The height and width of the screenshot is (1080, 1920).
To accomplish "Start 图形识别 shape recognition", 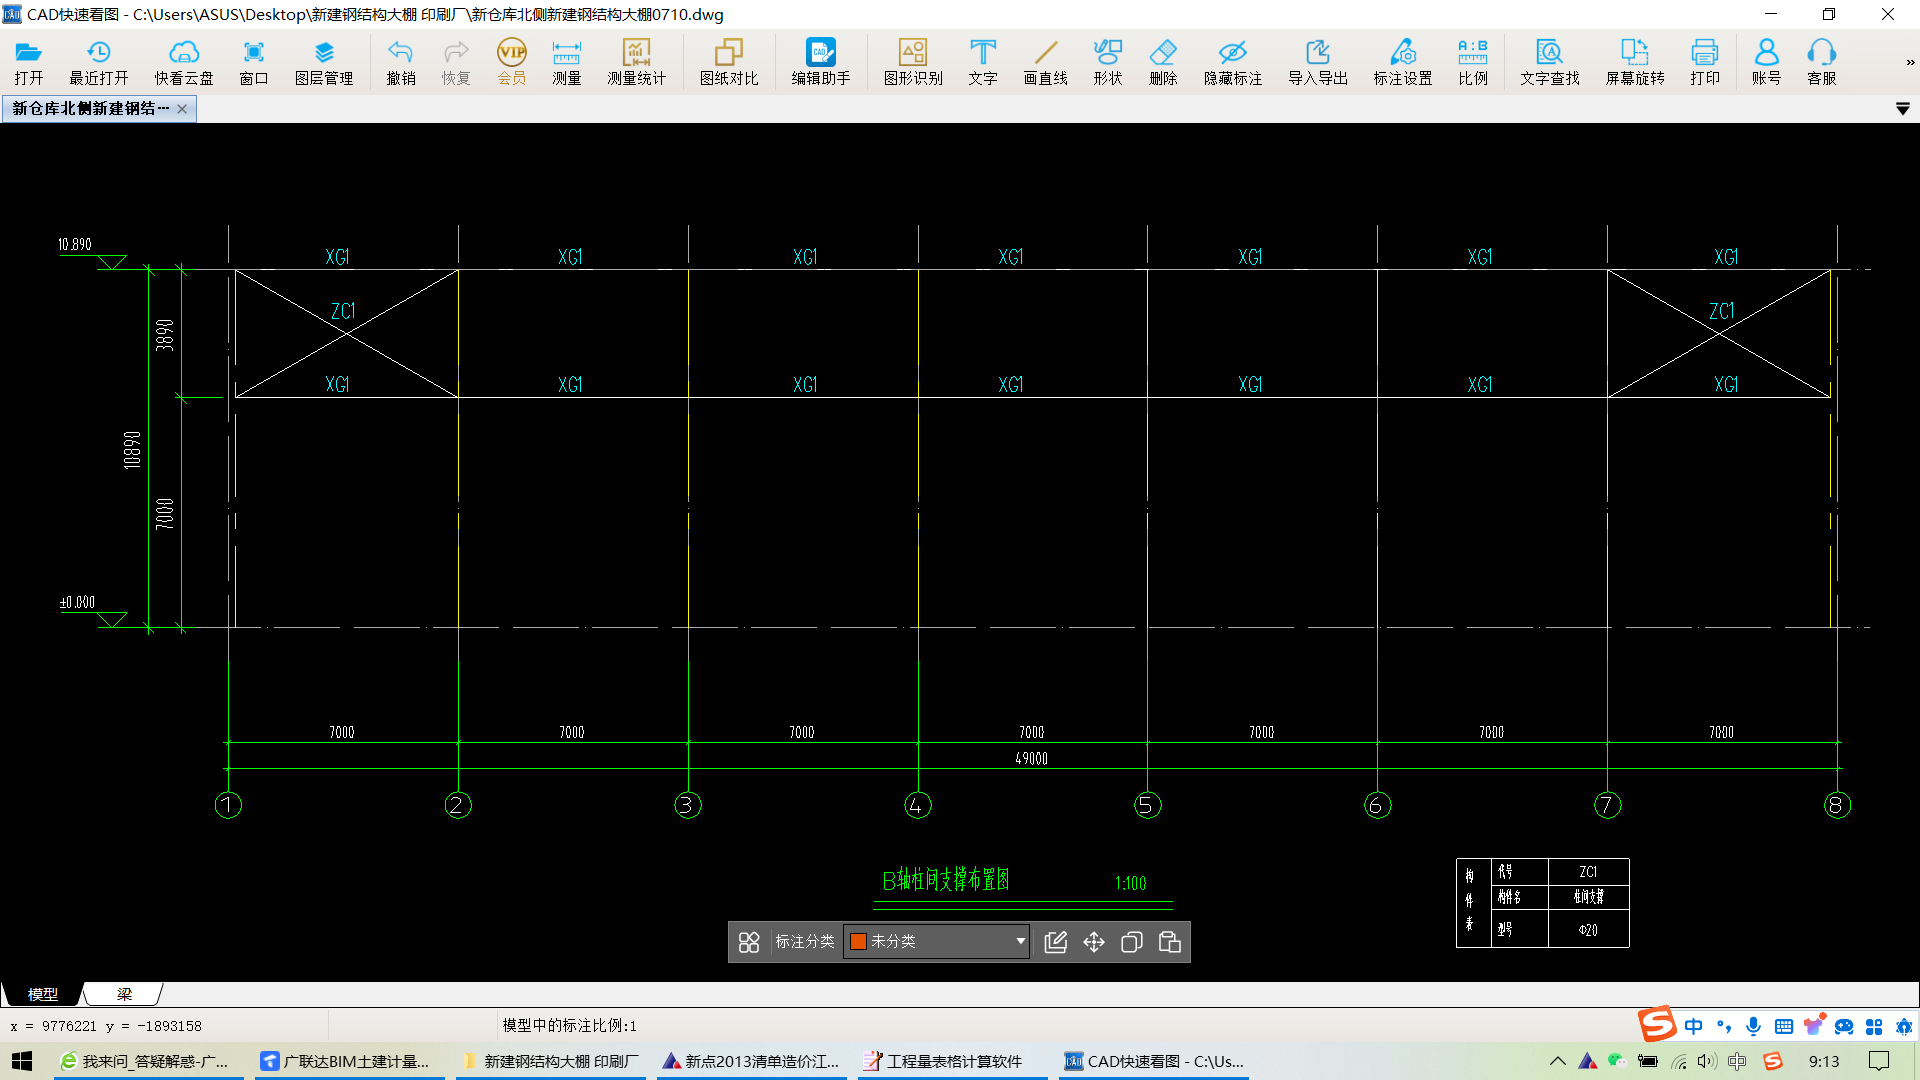I will pos(912,62).
